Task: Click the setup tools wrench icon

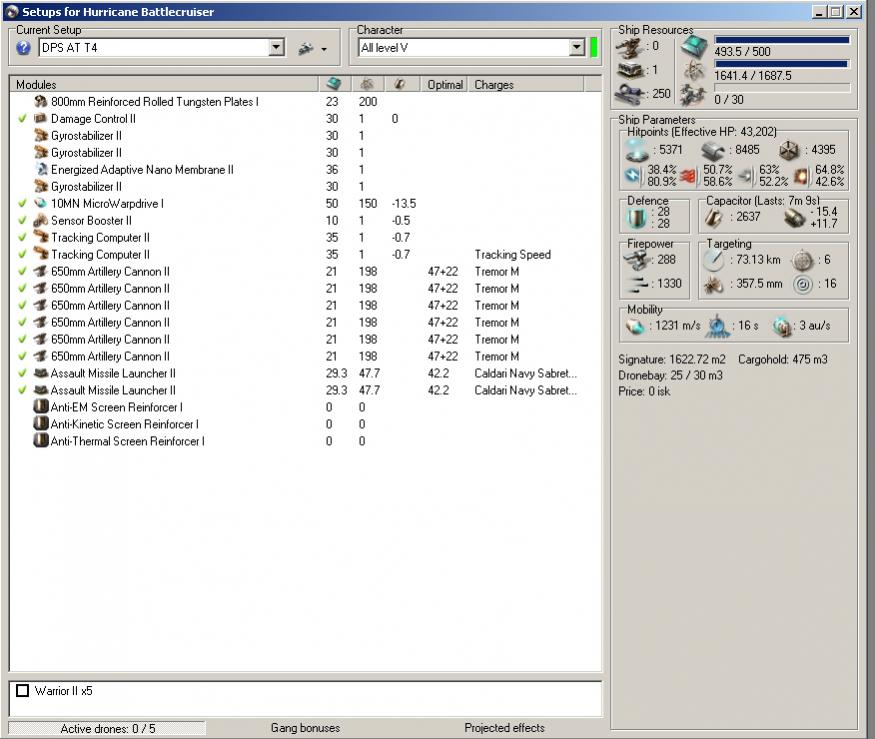Action: pos(306,48)
